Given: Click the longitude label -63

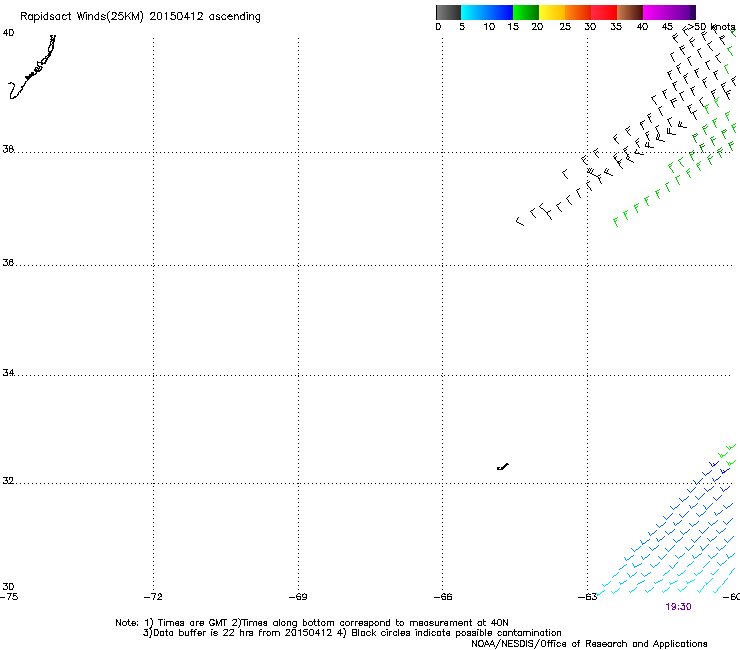Looking at the screenshot, I should tap(588, 597).
